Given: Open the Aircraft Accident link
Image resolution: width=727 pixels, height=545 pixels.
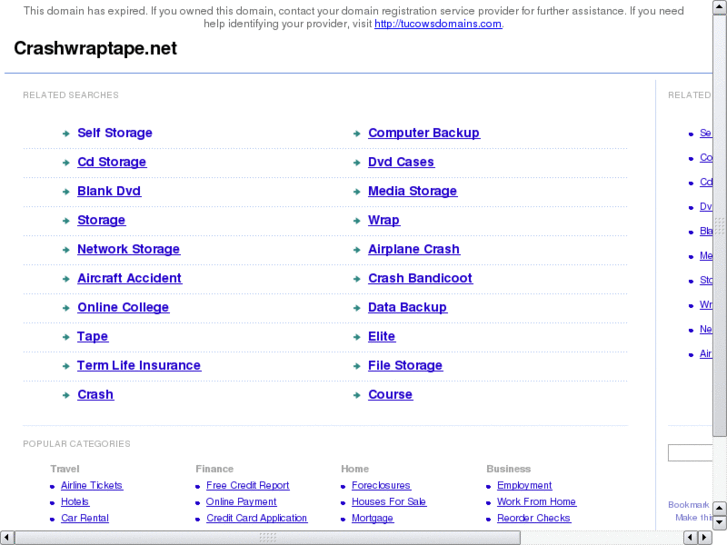Looking at the screenshot, I should (x=129, y=278).
